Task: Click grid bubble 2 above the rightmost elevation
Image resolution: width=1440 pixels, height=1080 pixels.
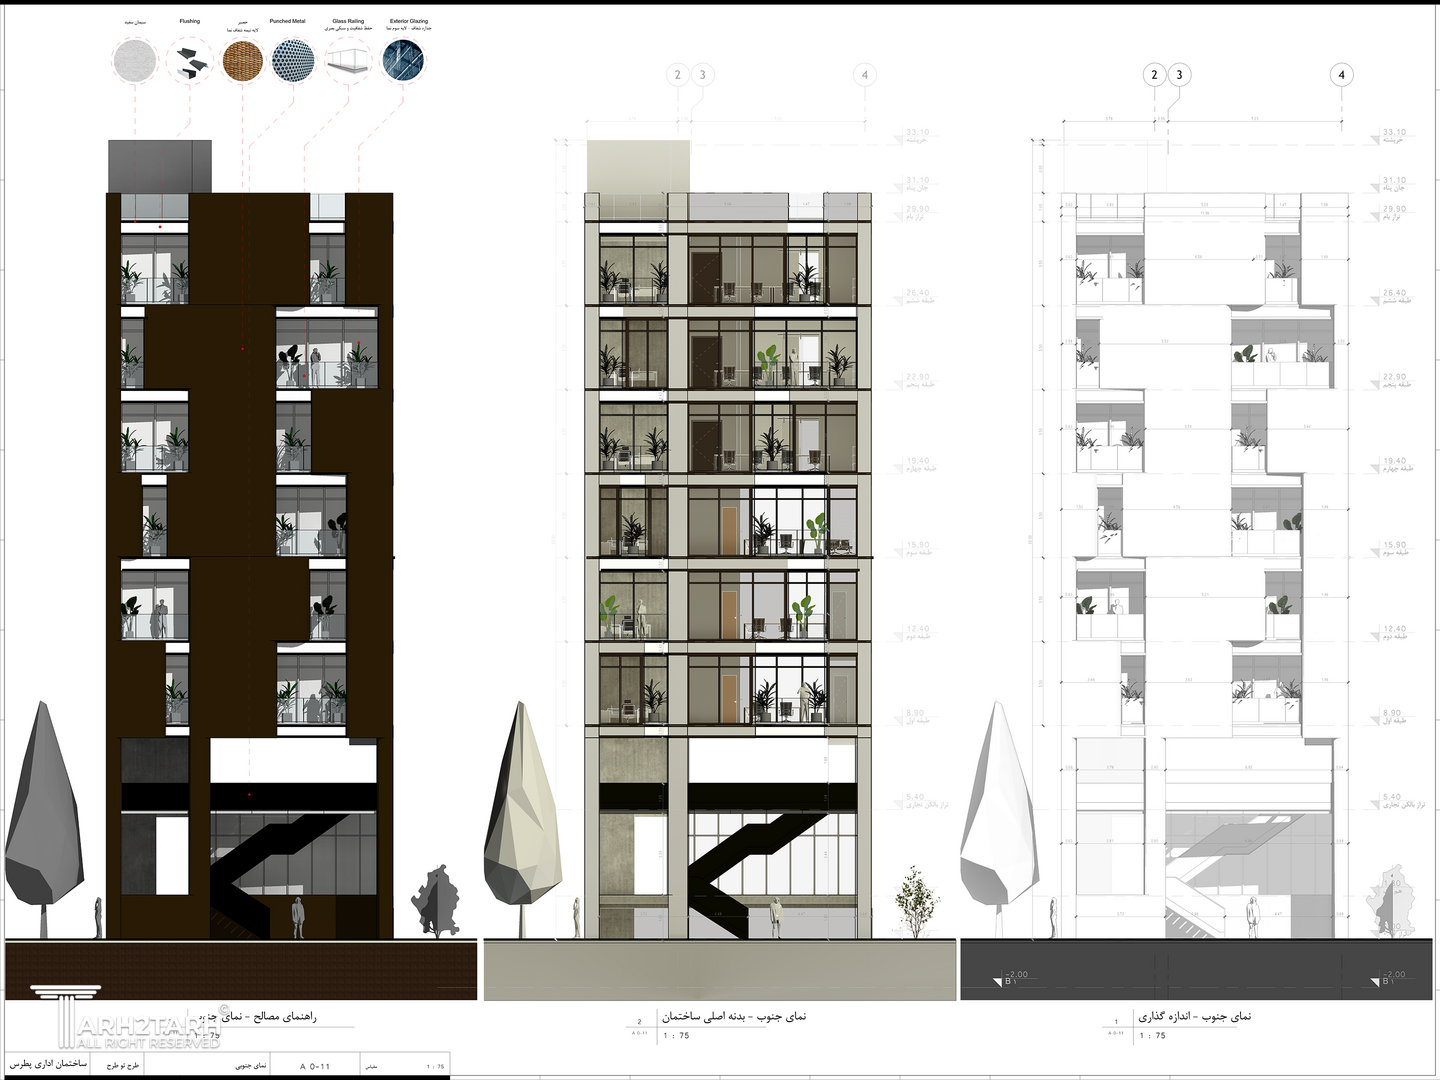Action: pos(1154,74)
